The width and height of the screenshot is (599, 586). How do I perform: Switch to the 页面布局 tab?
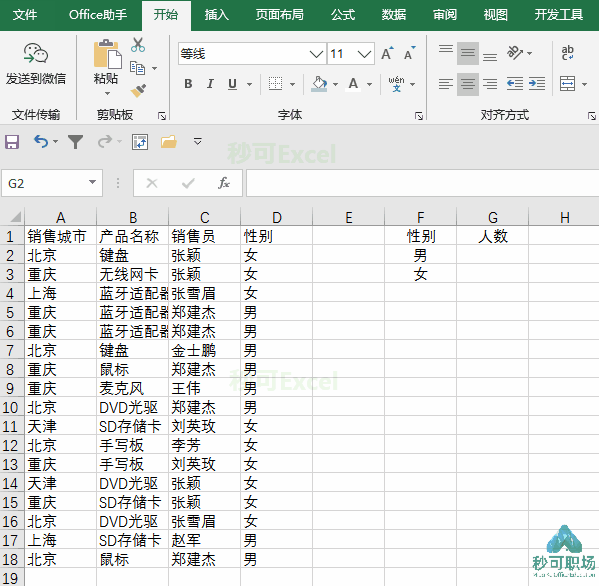pos(280,15)
